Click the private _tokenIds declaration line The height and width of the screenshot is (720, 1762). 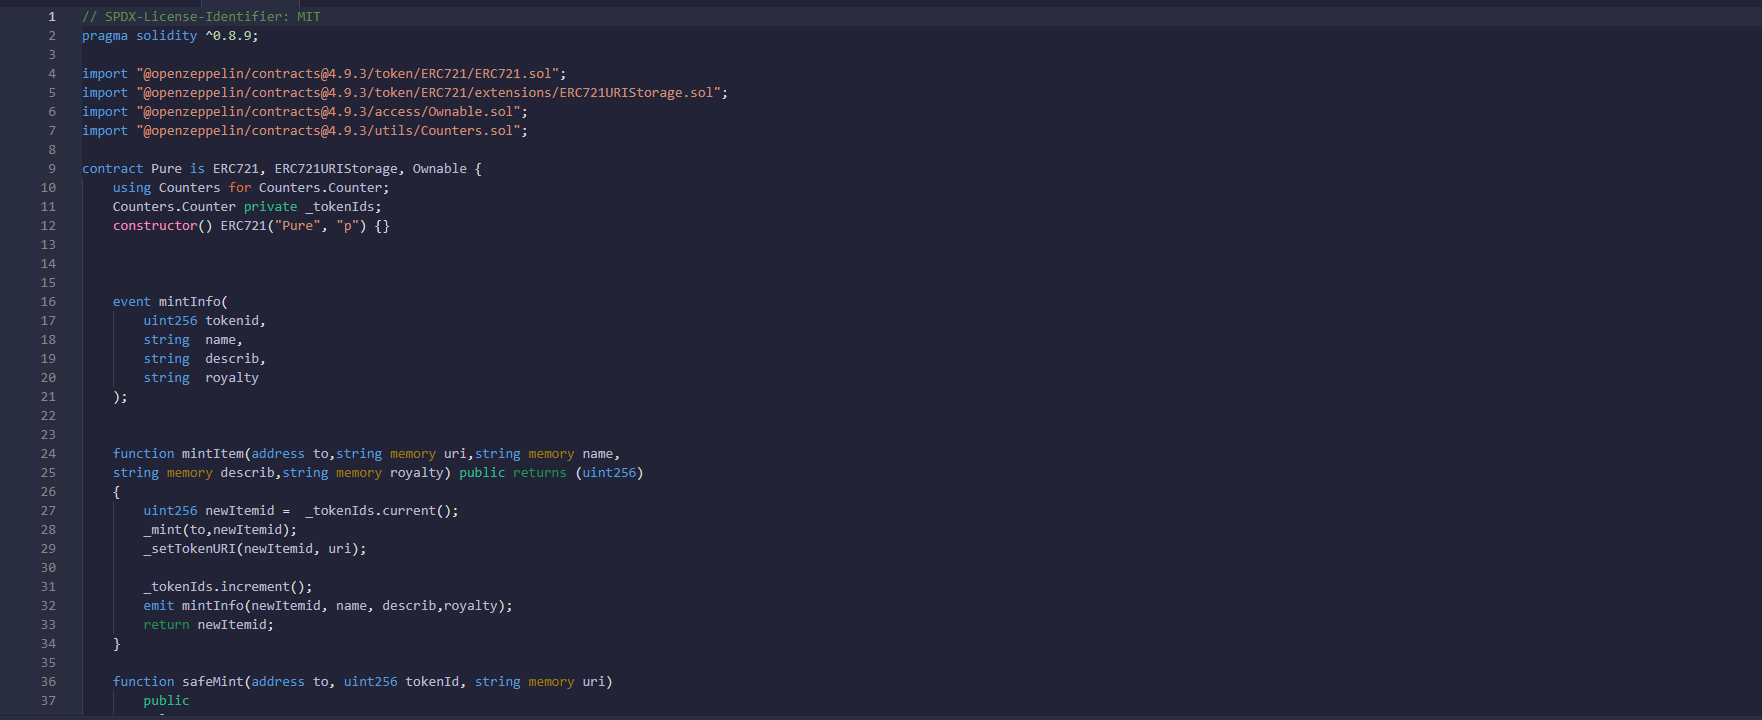click(x=247, y=206)
